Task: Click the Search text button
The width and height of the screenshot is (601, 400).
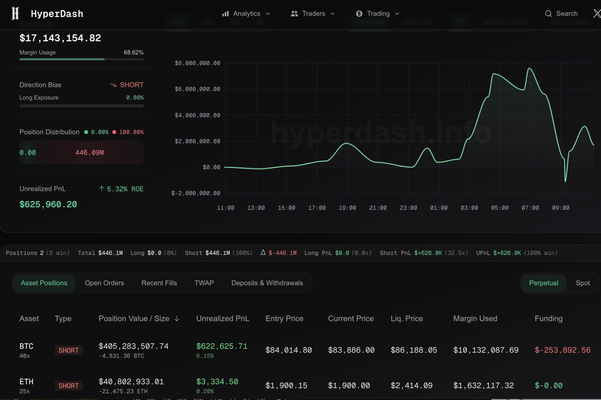Action: pyautogui.click(x=567, y=13)
